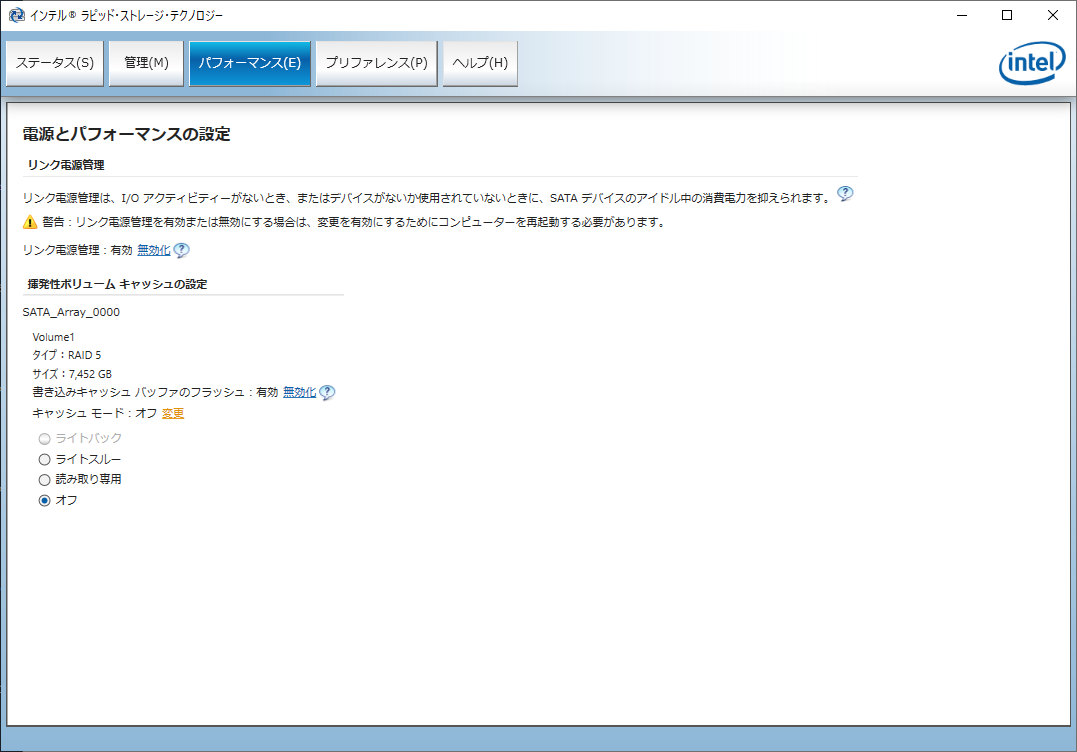Click the 変更 link for キャッシュ モード
Viewport: 1077px width, 752px height.
tap(173, 413)
